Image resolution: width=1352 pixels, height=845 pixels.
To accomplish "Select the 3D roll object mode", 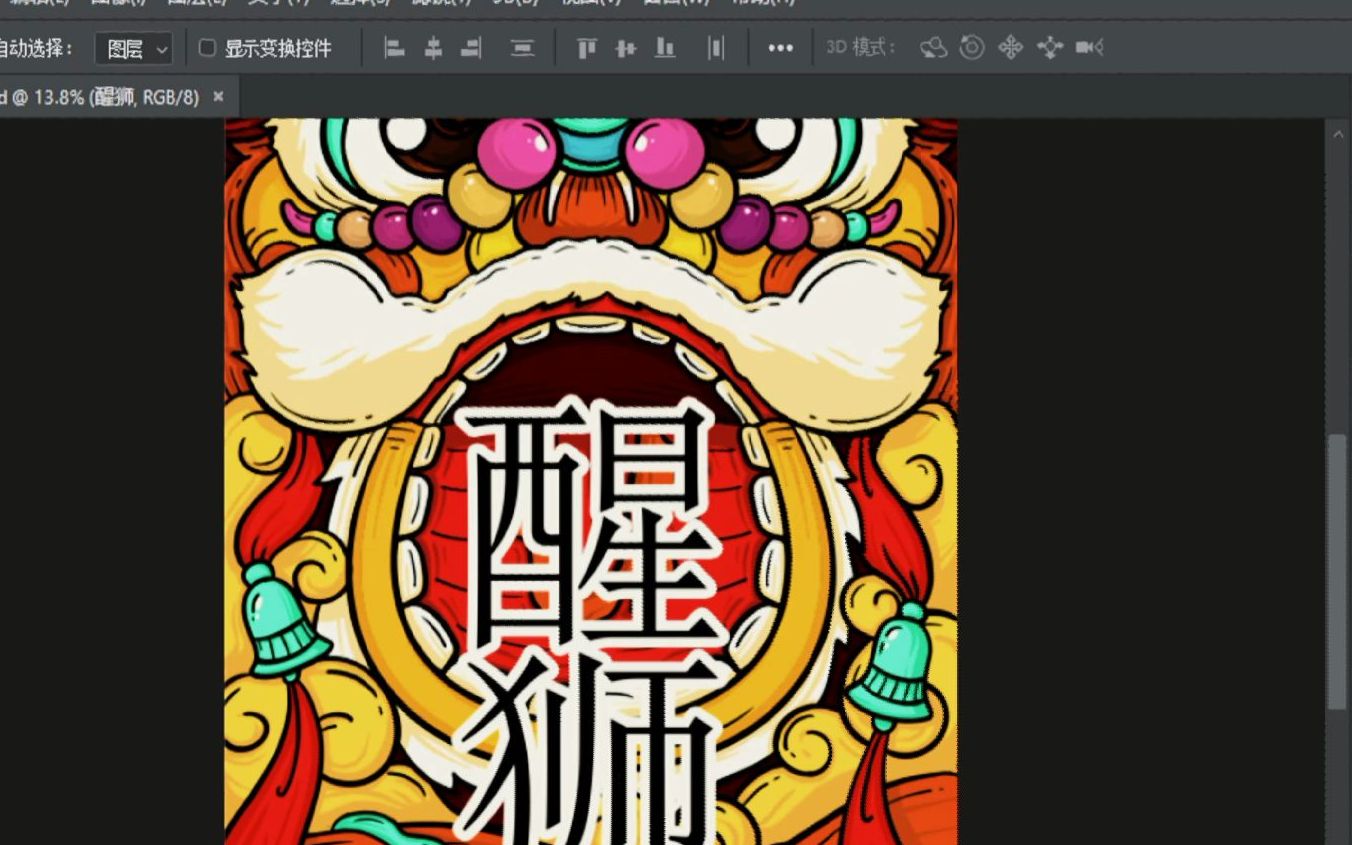I will coord(972,48).
